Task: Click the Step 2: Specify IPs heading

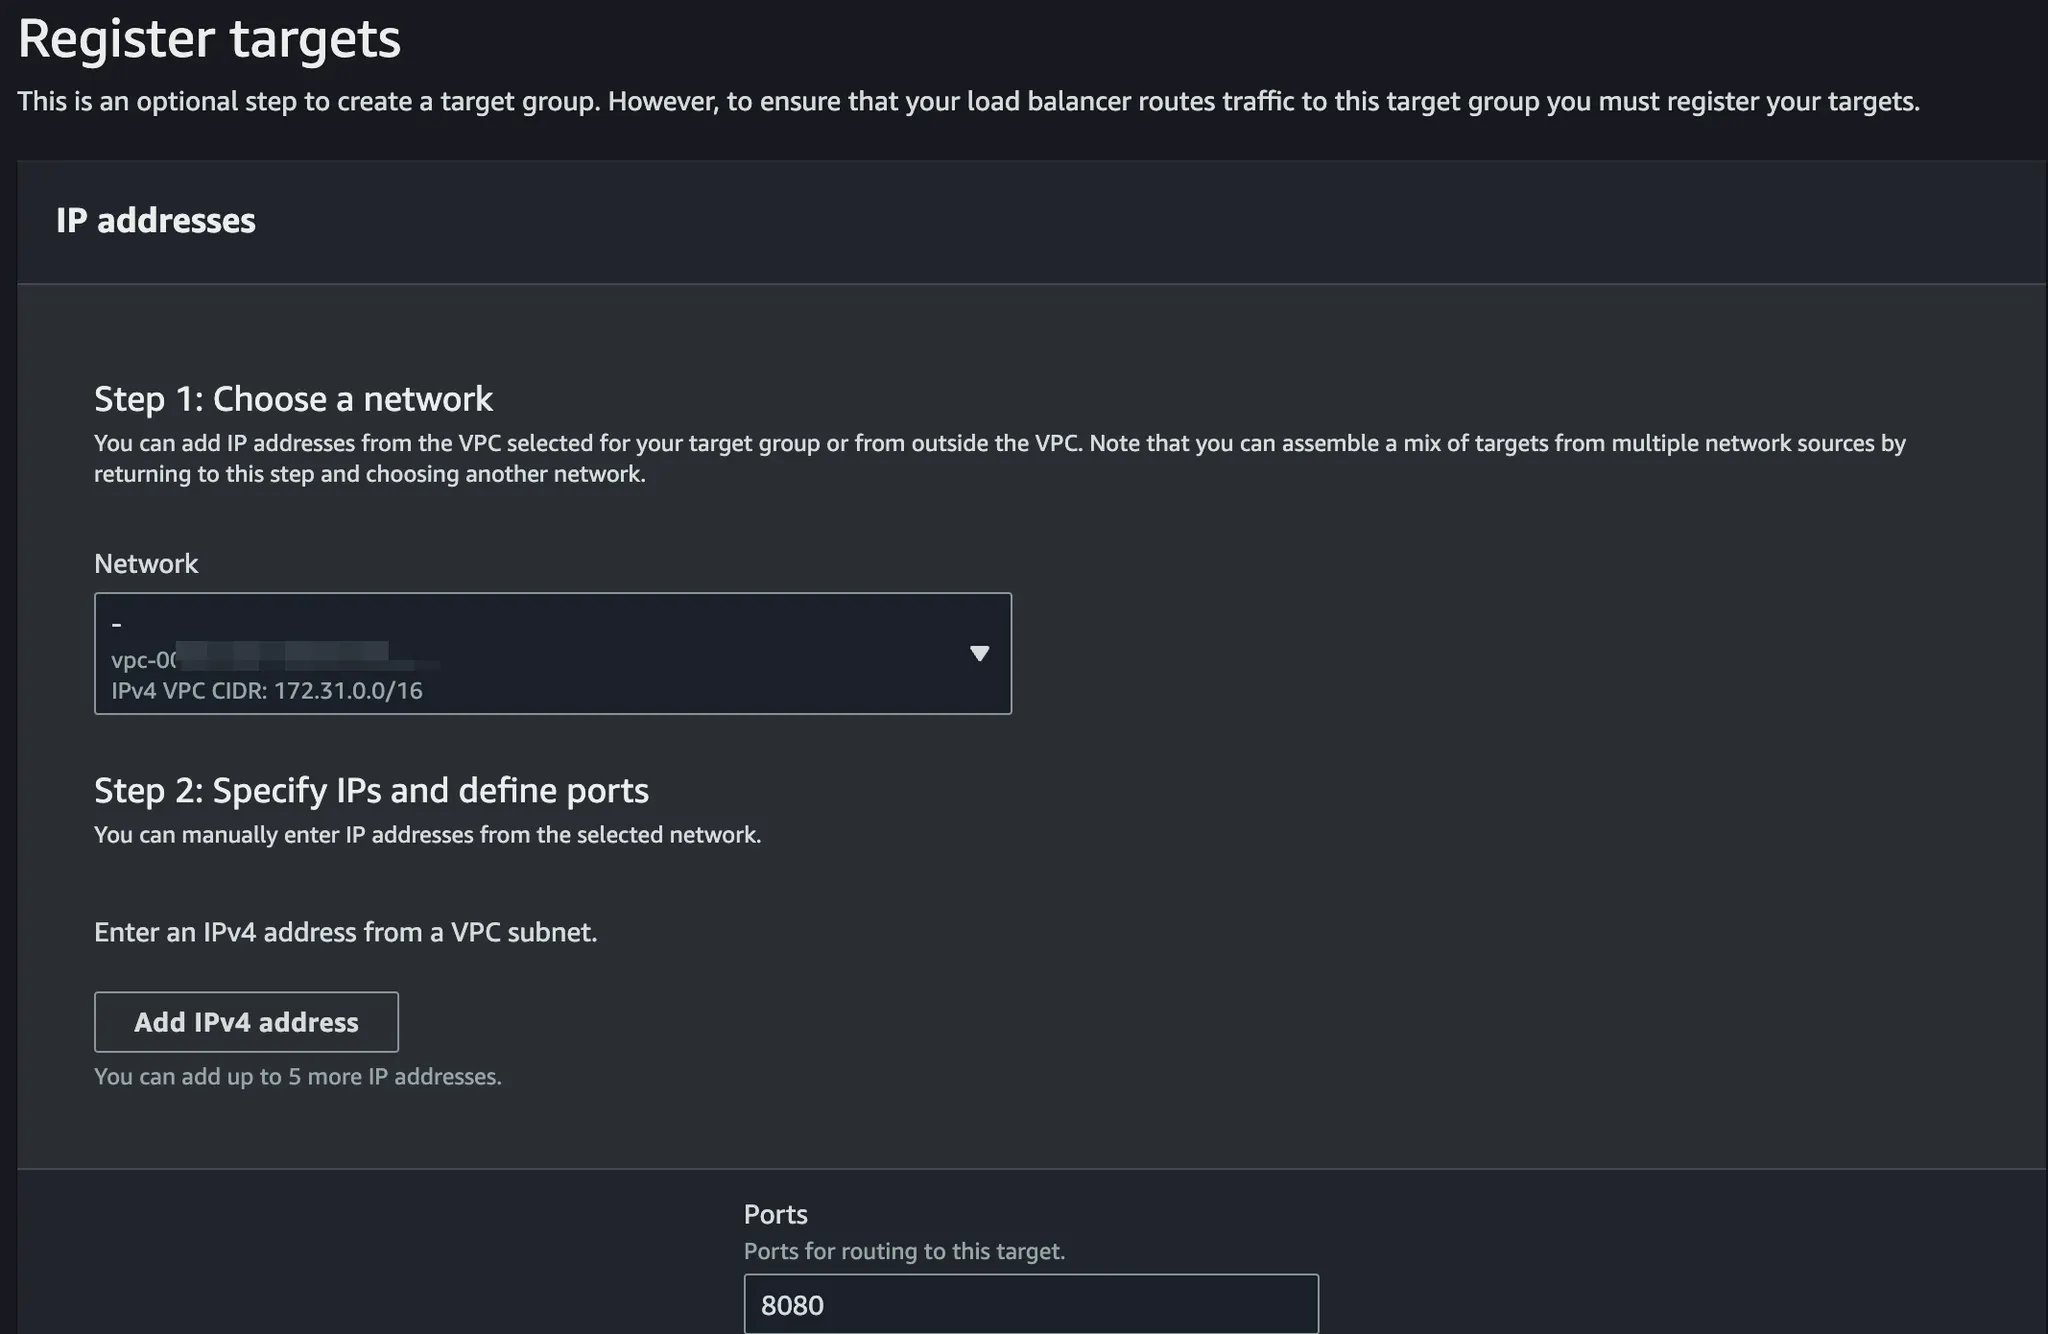Action: [371, 791]
